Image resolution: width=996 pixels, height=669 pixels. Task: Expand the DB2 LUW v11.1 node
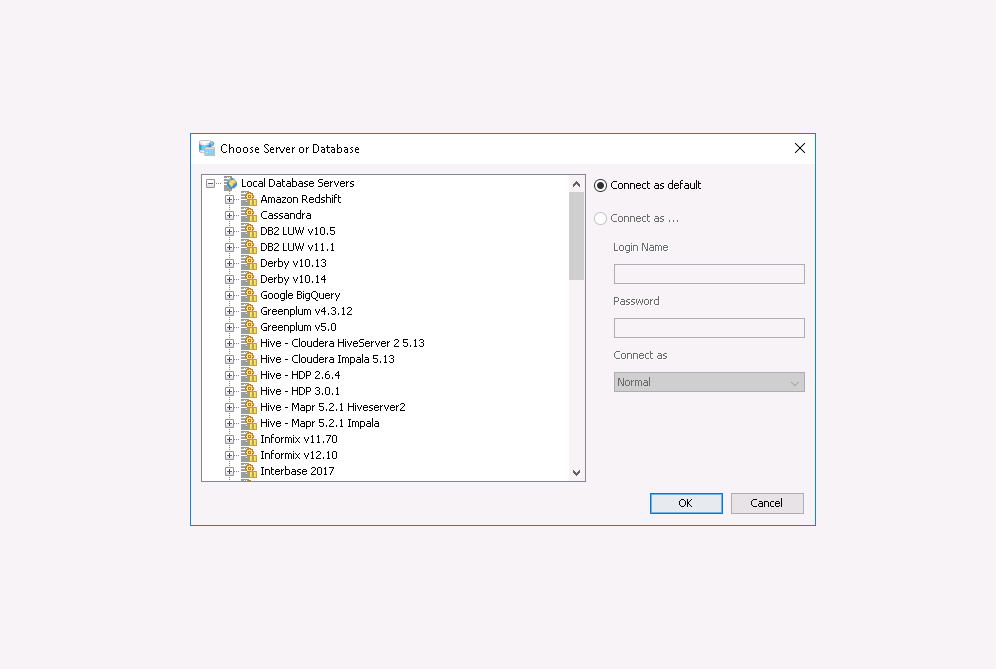pyautogui.click(x=229, y=247)
